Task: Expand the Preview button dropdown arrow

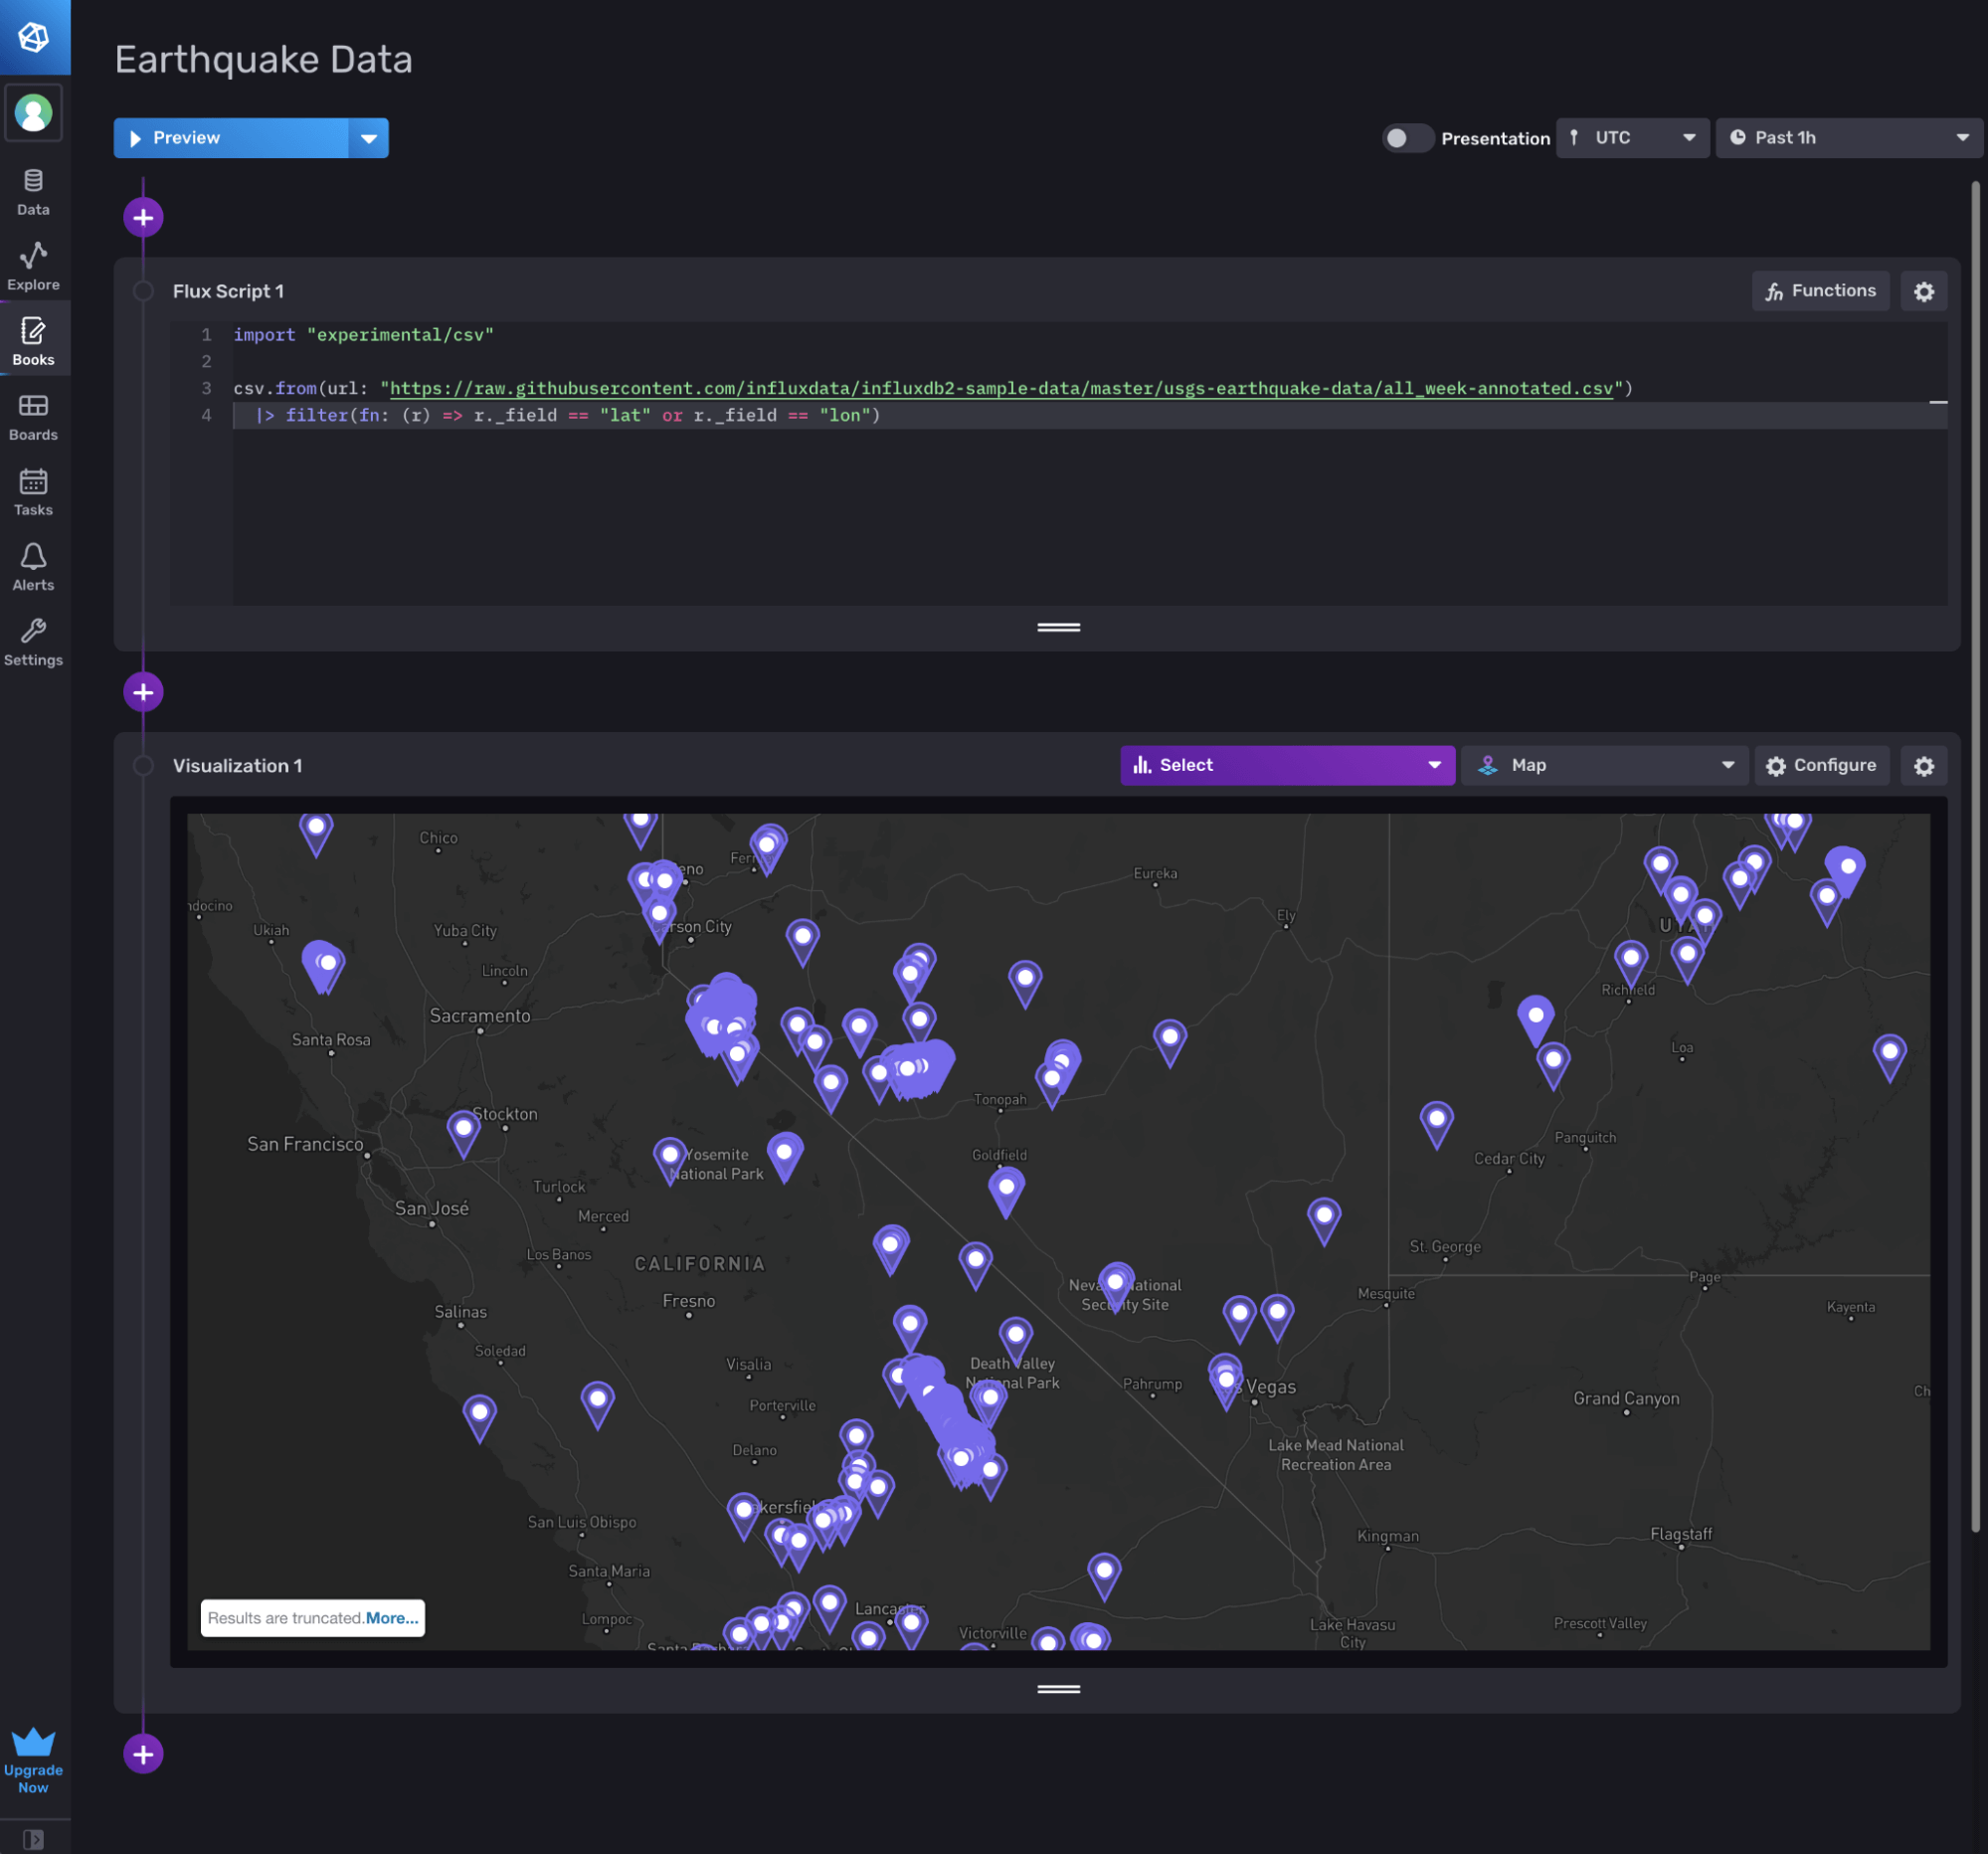Action: pyautogui.click(x=368, y=138)
